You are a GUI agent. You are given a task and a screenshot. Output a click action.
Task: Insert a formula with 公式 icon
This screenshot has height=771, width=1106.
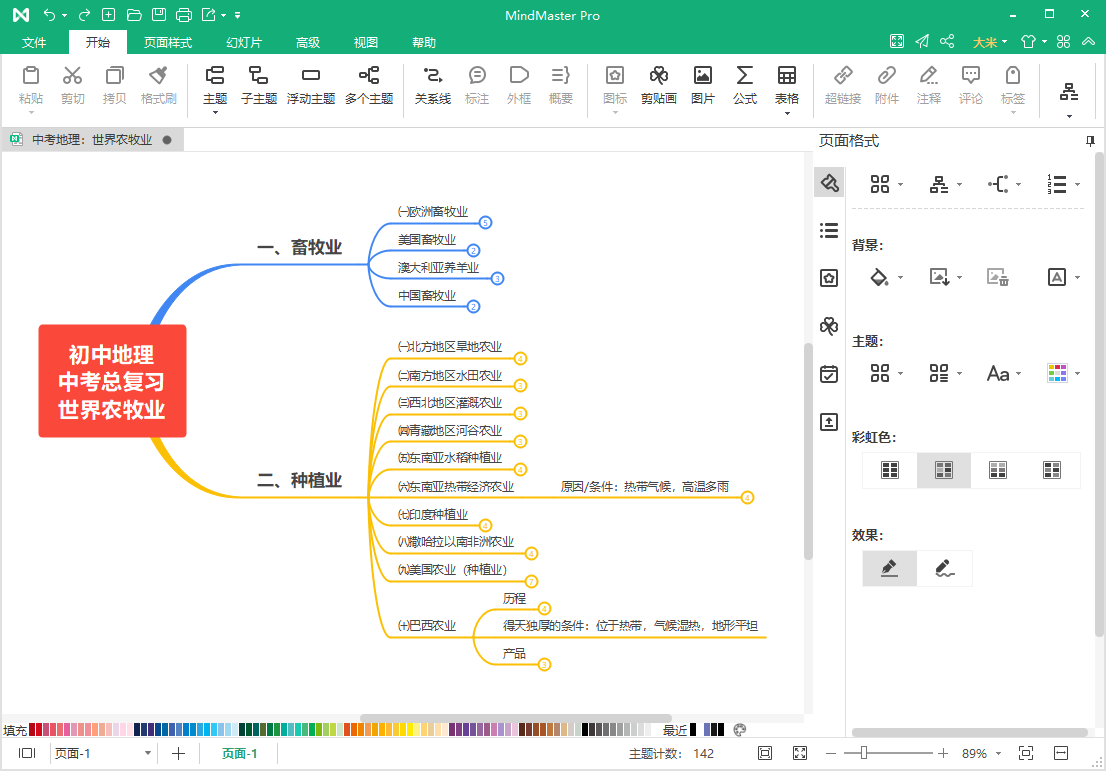point(744,85)
